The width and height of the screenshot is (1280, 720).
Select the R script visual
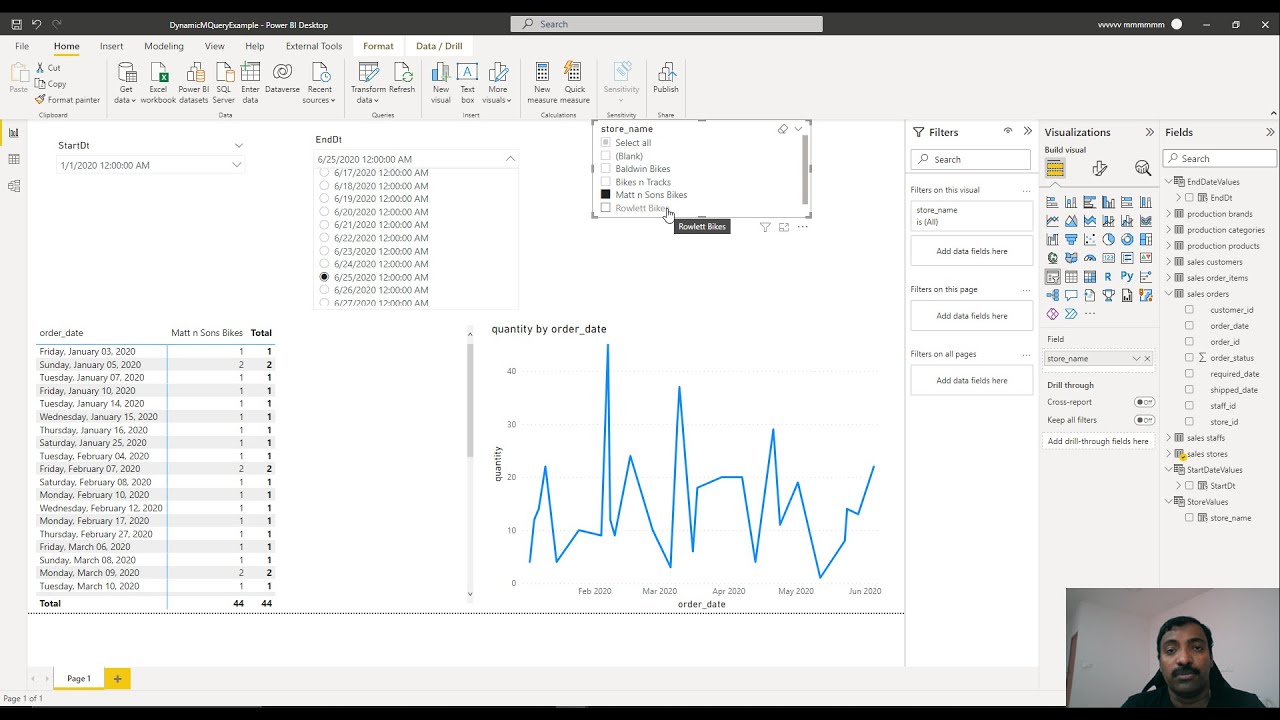coord(1108,277)
